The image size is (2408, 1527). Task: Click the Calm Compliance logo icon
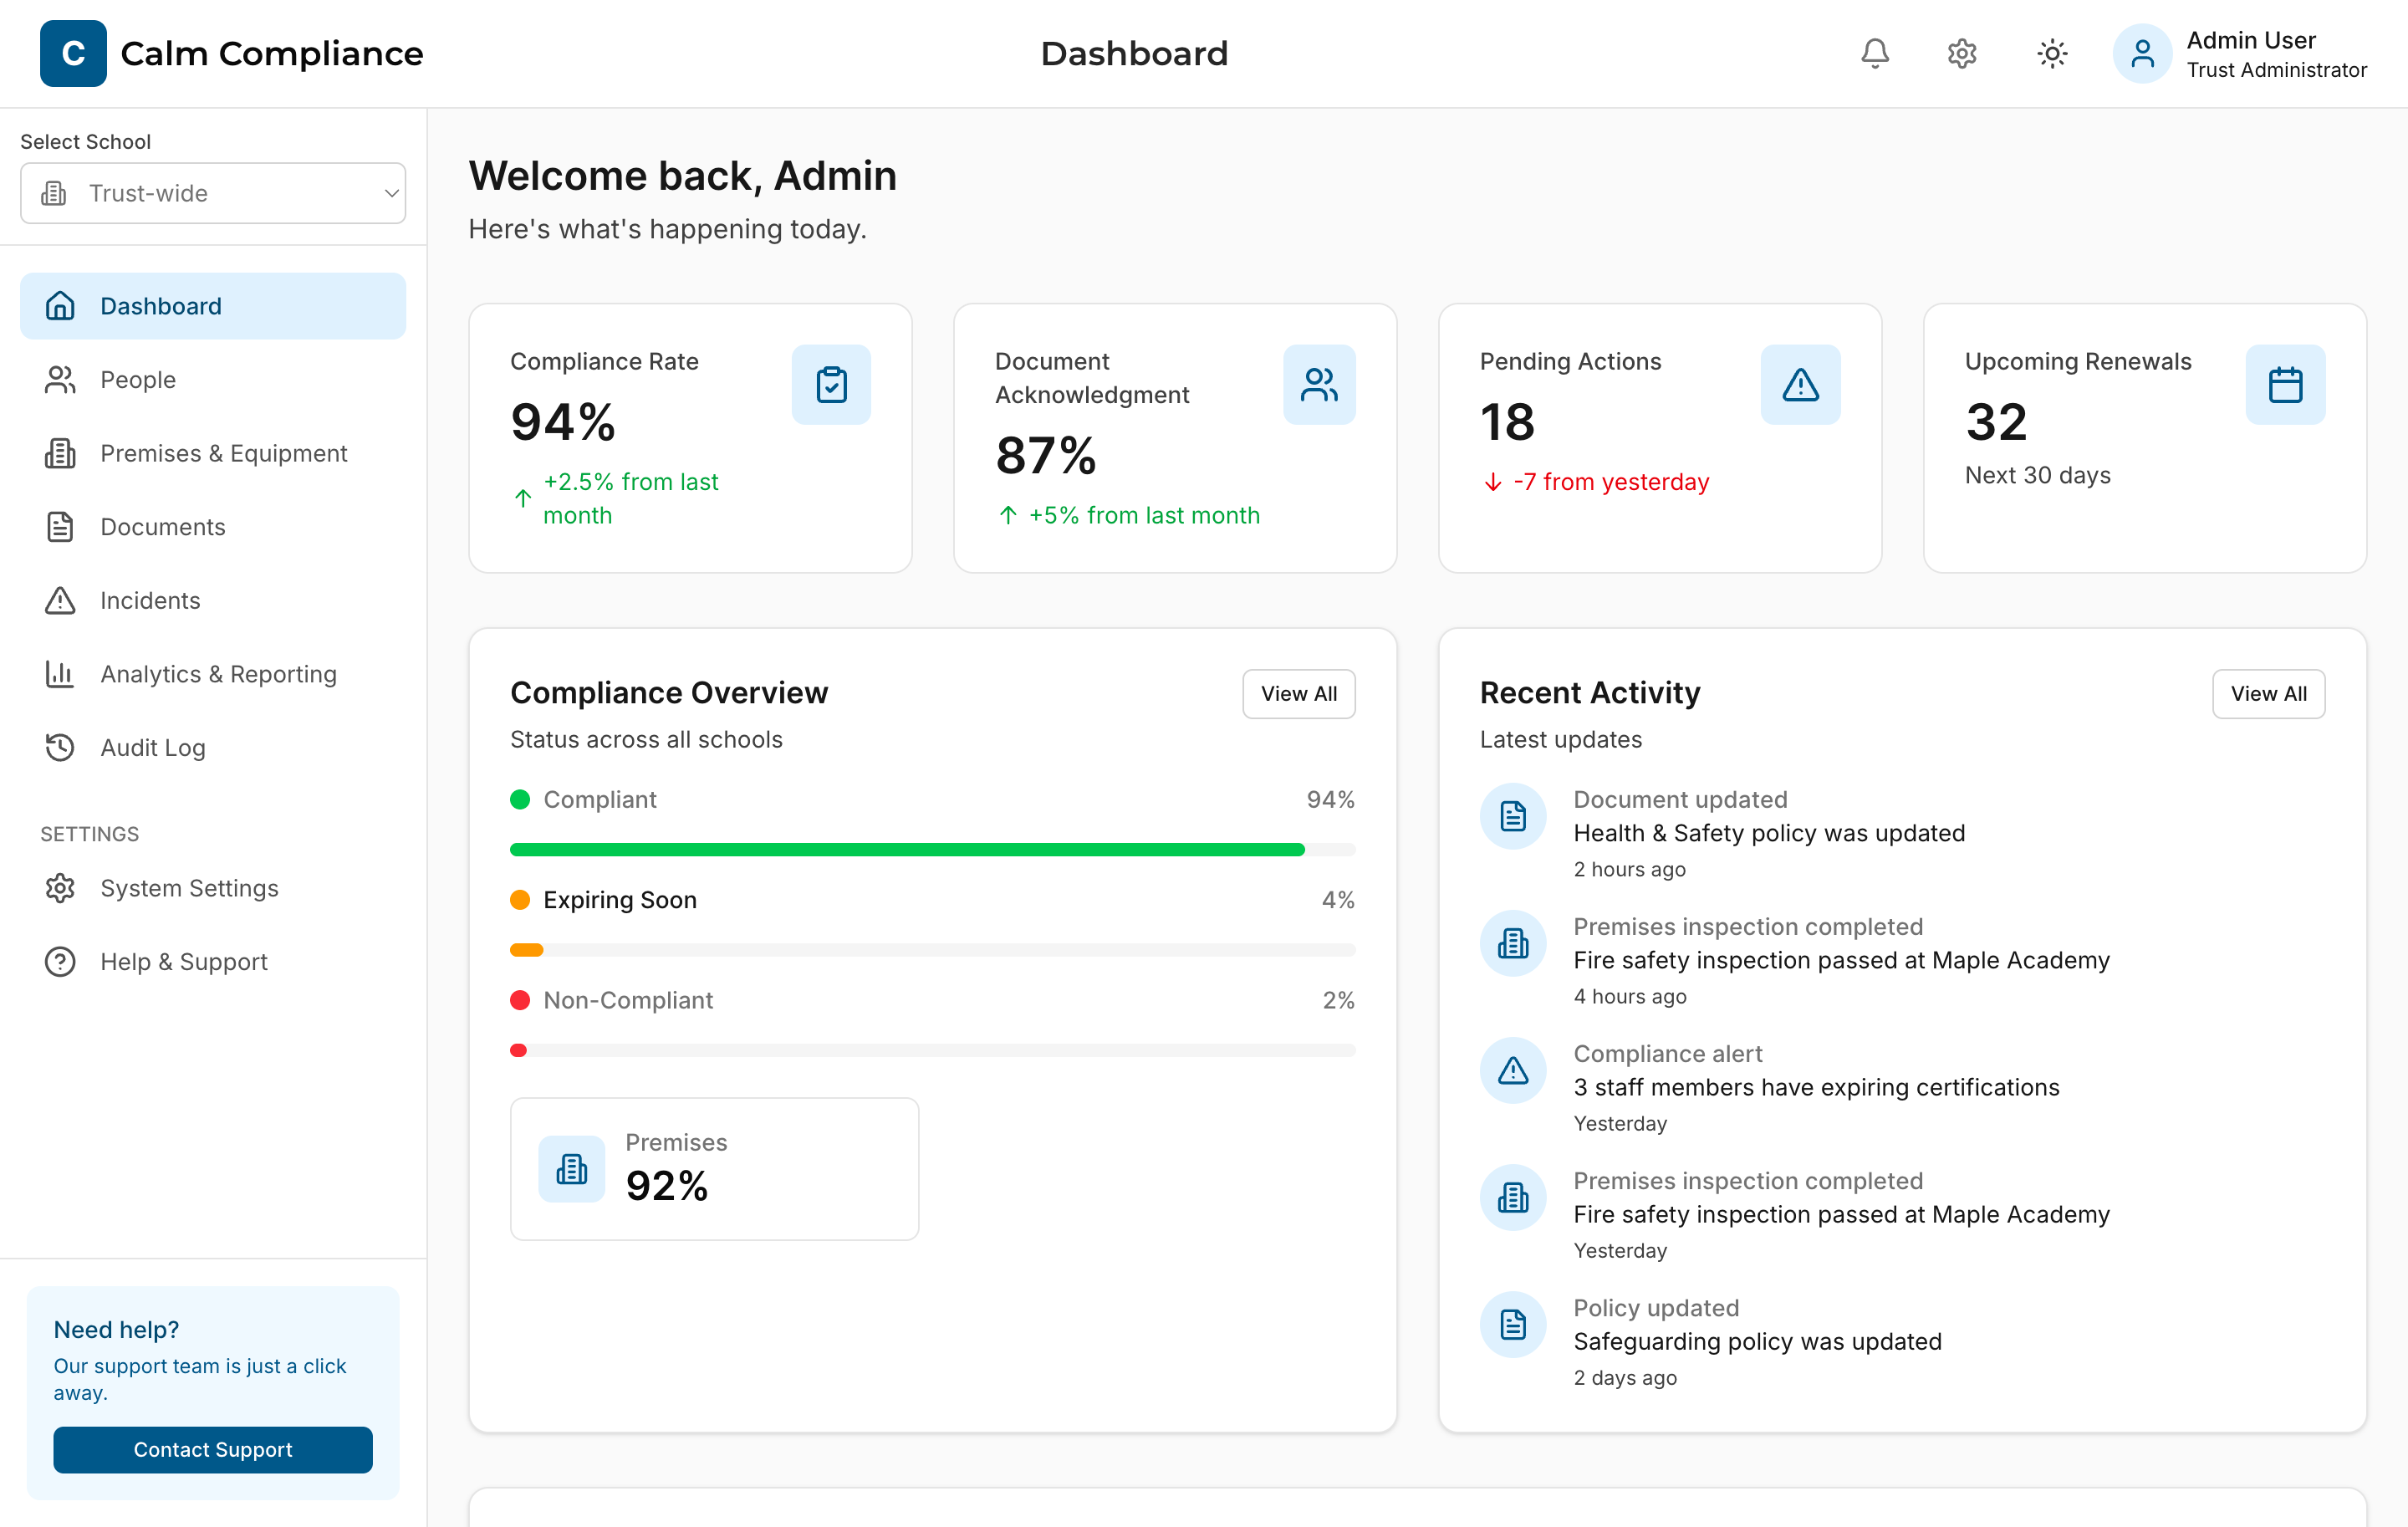tap(73, 53)
